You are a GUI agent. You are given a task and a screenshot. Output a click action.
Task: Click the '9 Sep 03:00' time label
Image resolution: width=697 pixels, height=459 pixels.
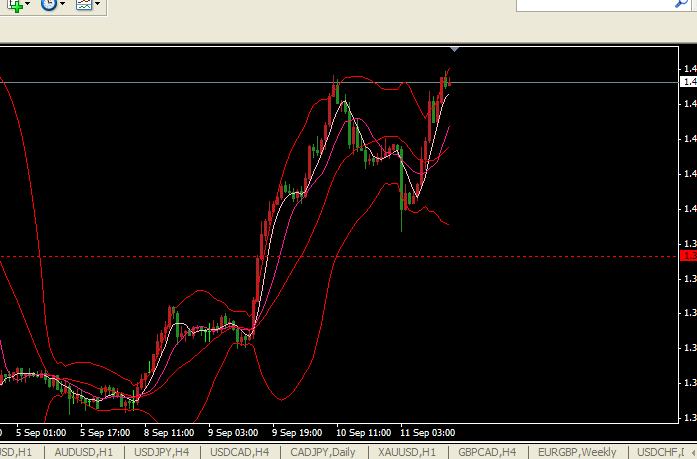233,432
